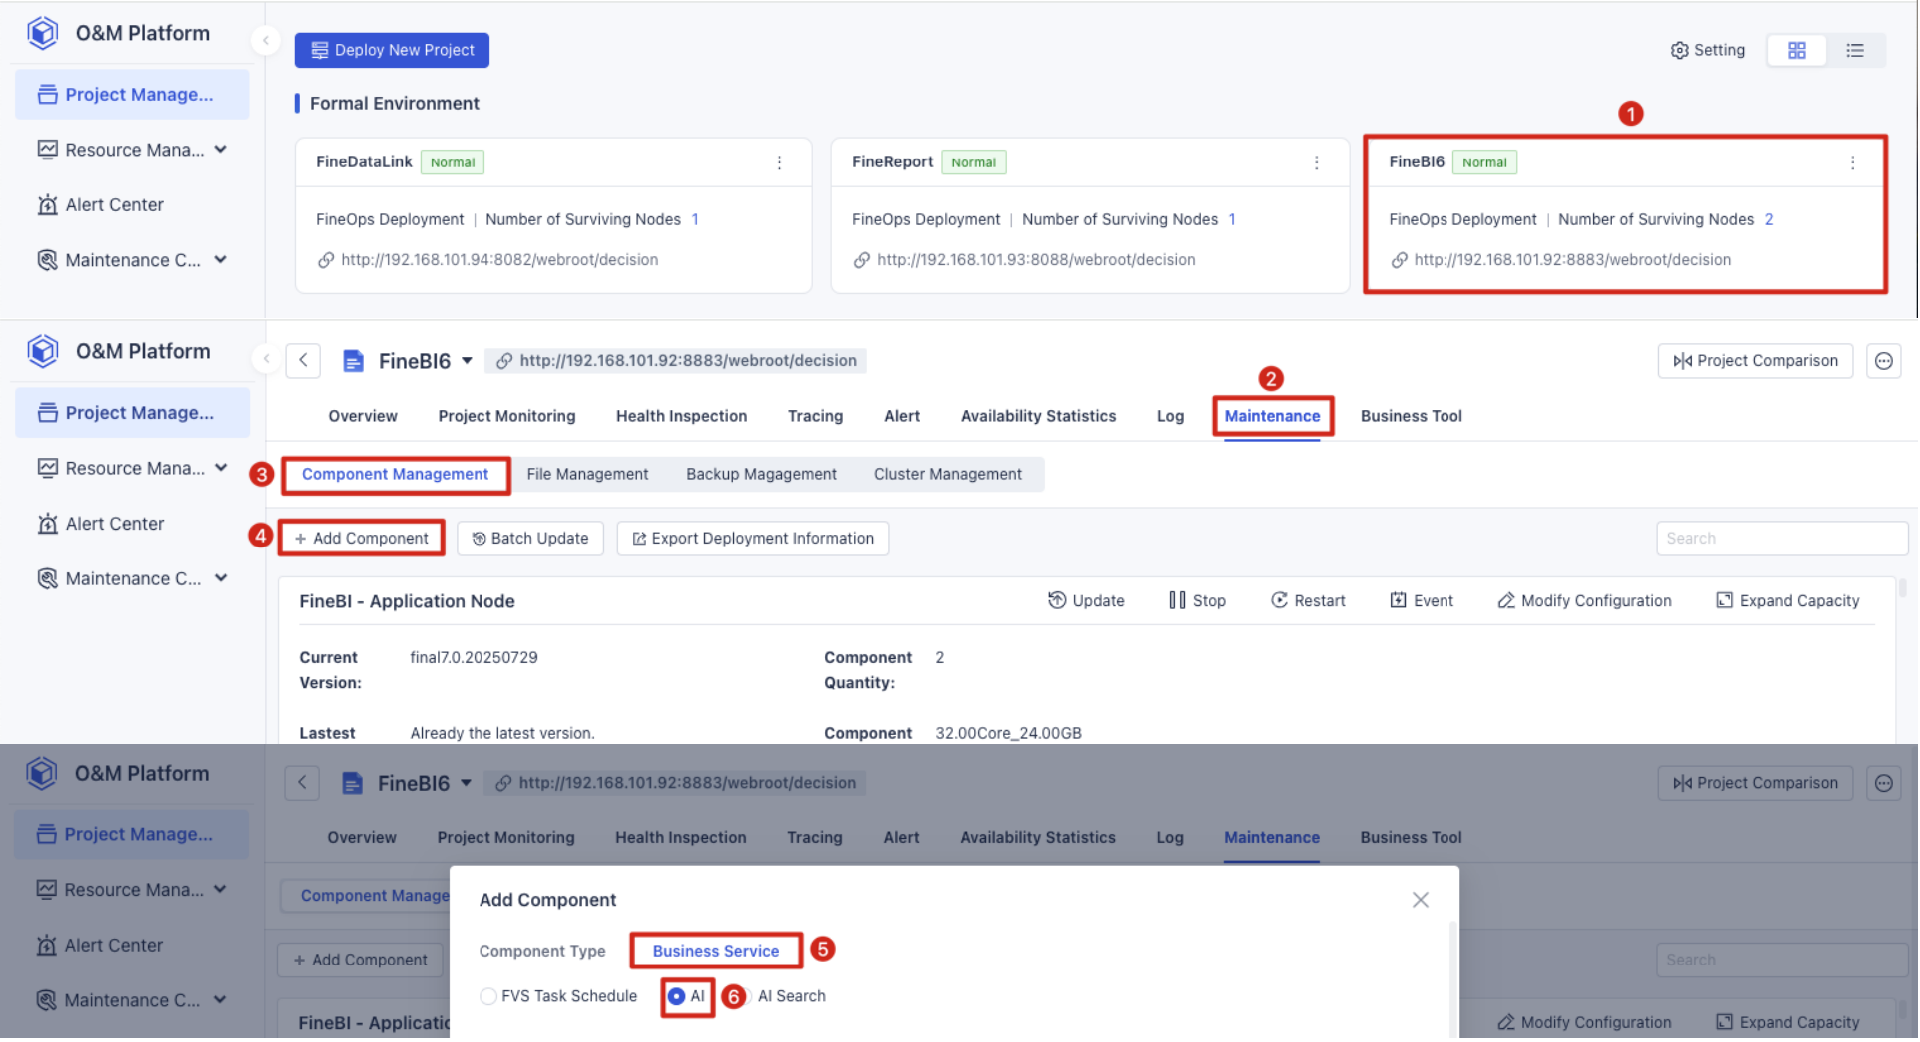Switch to the card grid view icon
The height and width of the screenshot is (1042, 1920).
(1796, 50)
